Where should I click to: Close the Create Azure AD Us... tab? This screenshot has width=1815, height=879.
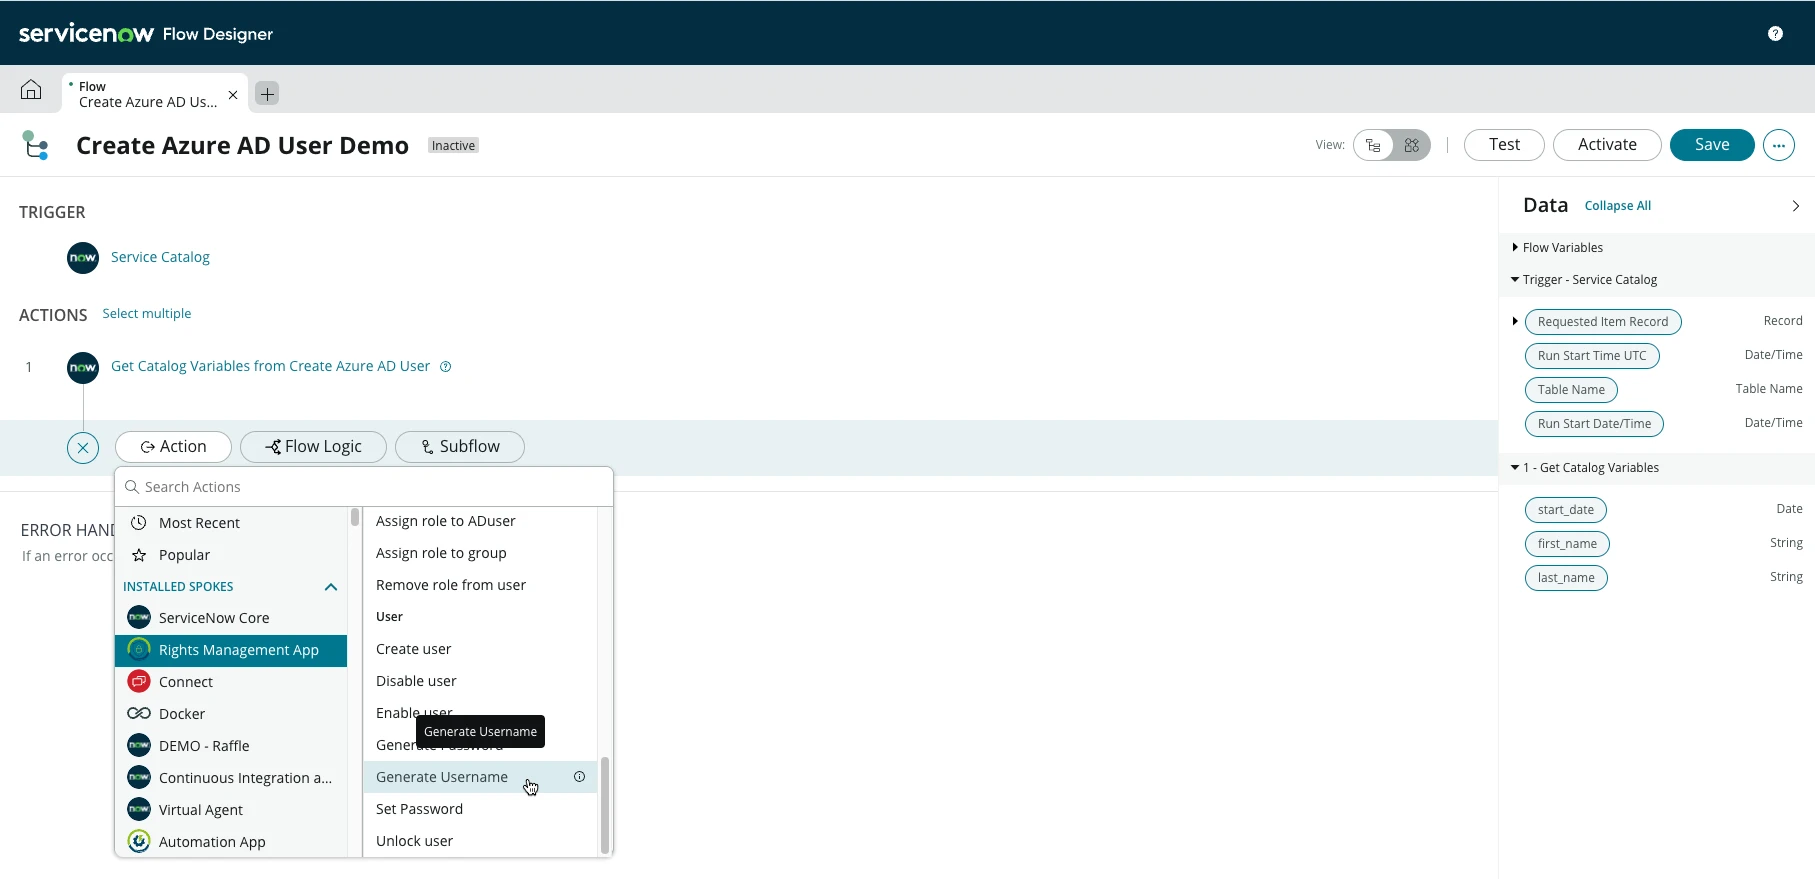pos(233,95)
